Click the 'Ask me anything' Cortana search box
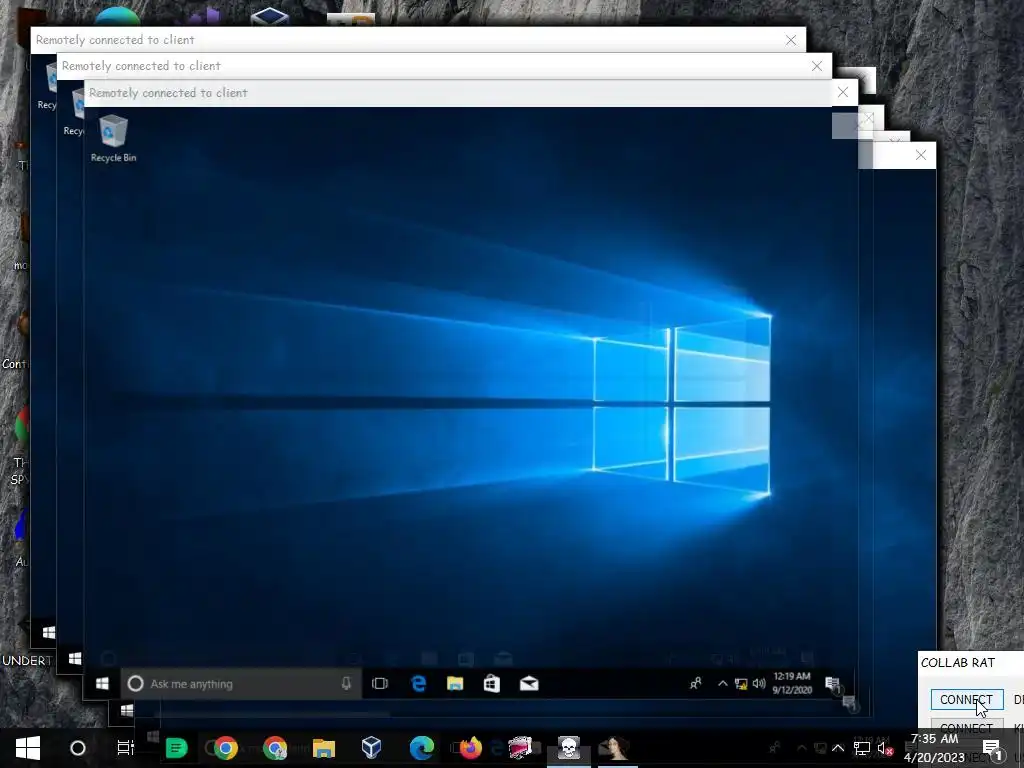This screenshot has width=1024, height=768. pyautogui.click(x=241, y=684)
